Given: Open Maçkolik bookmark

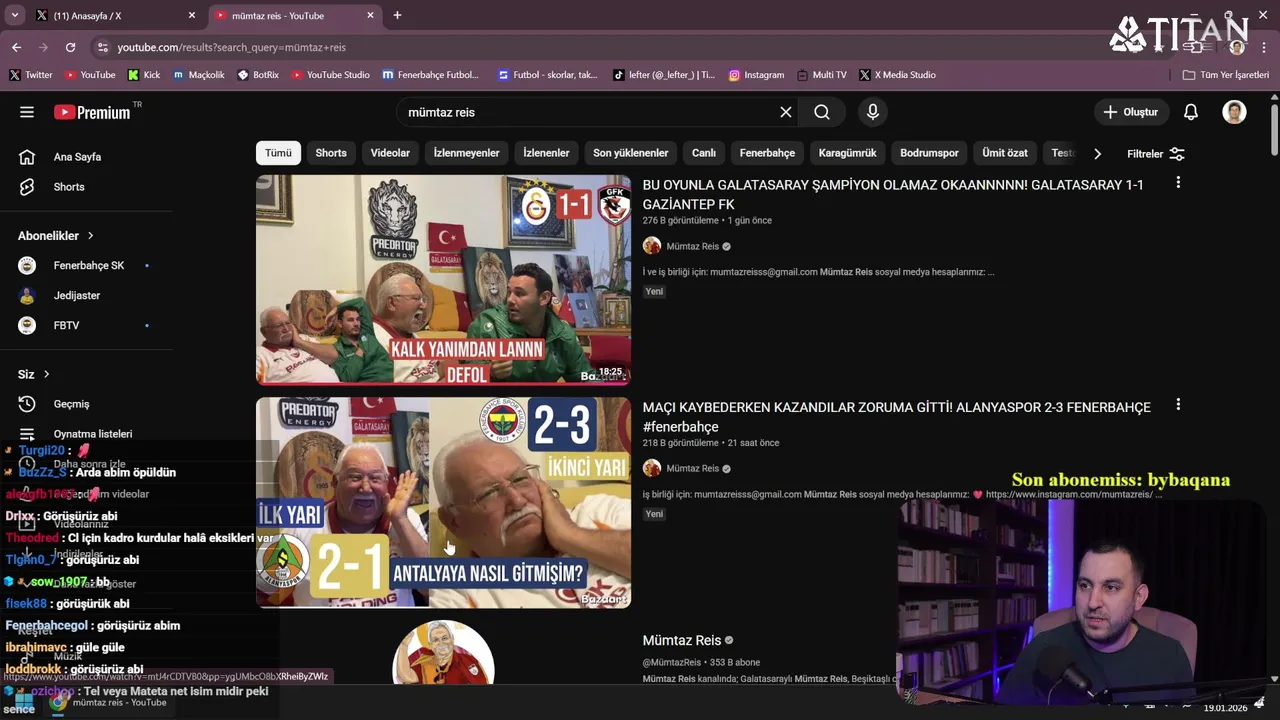Looking at the screenshot, I should [x=199, y=75].
